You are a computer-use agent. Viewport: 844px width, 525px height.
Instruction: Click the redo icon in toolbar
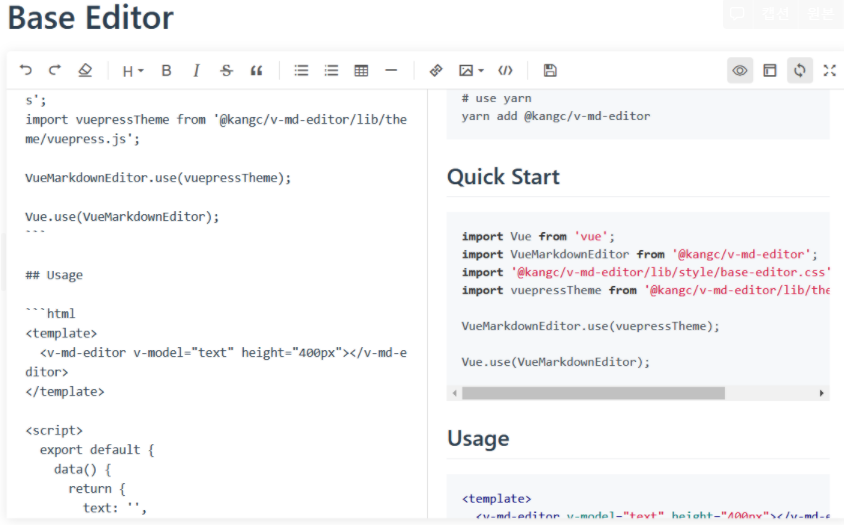coord(55,70)
